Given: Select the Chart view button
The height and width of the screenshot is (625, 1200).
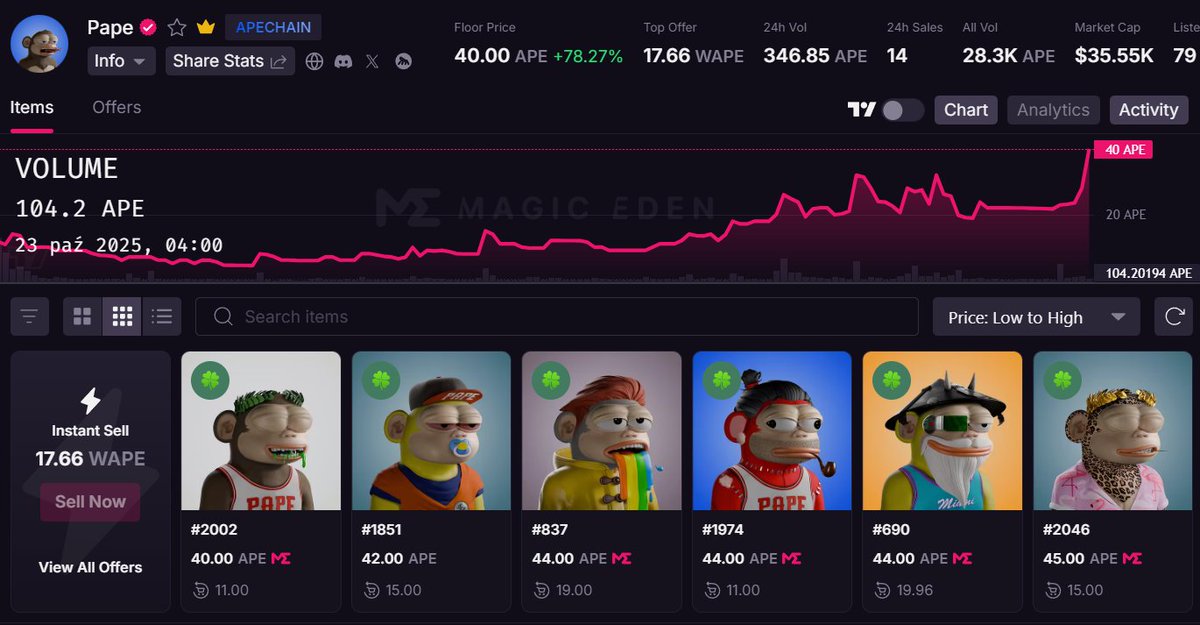Looking at the screenshot, I should pyautogui.click(x=966, y=110).
